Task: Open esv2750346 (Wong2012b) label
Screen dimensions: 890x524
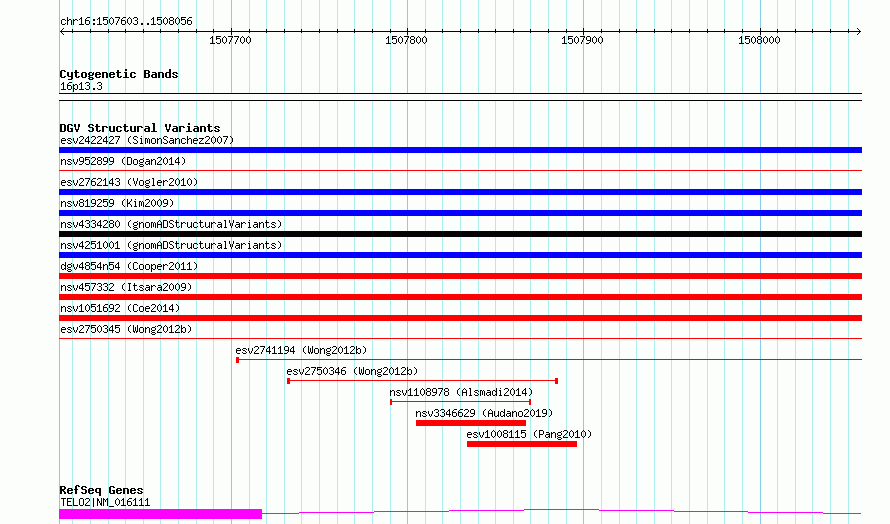Action: 352,371
